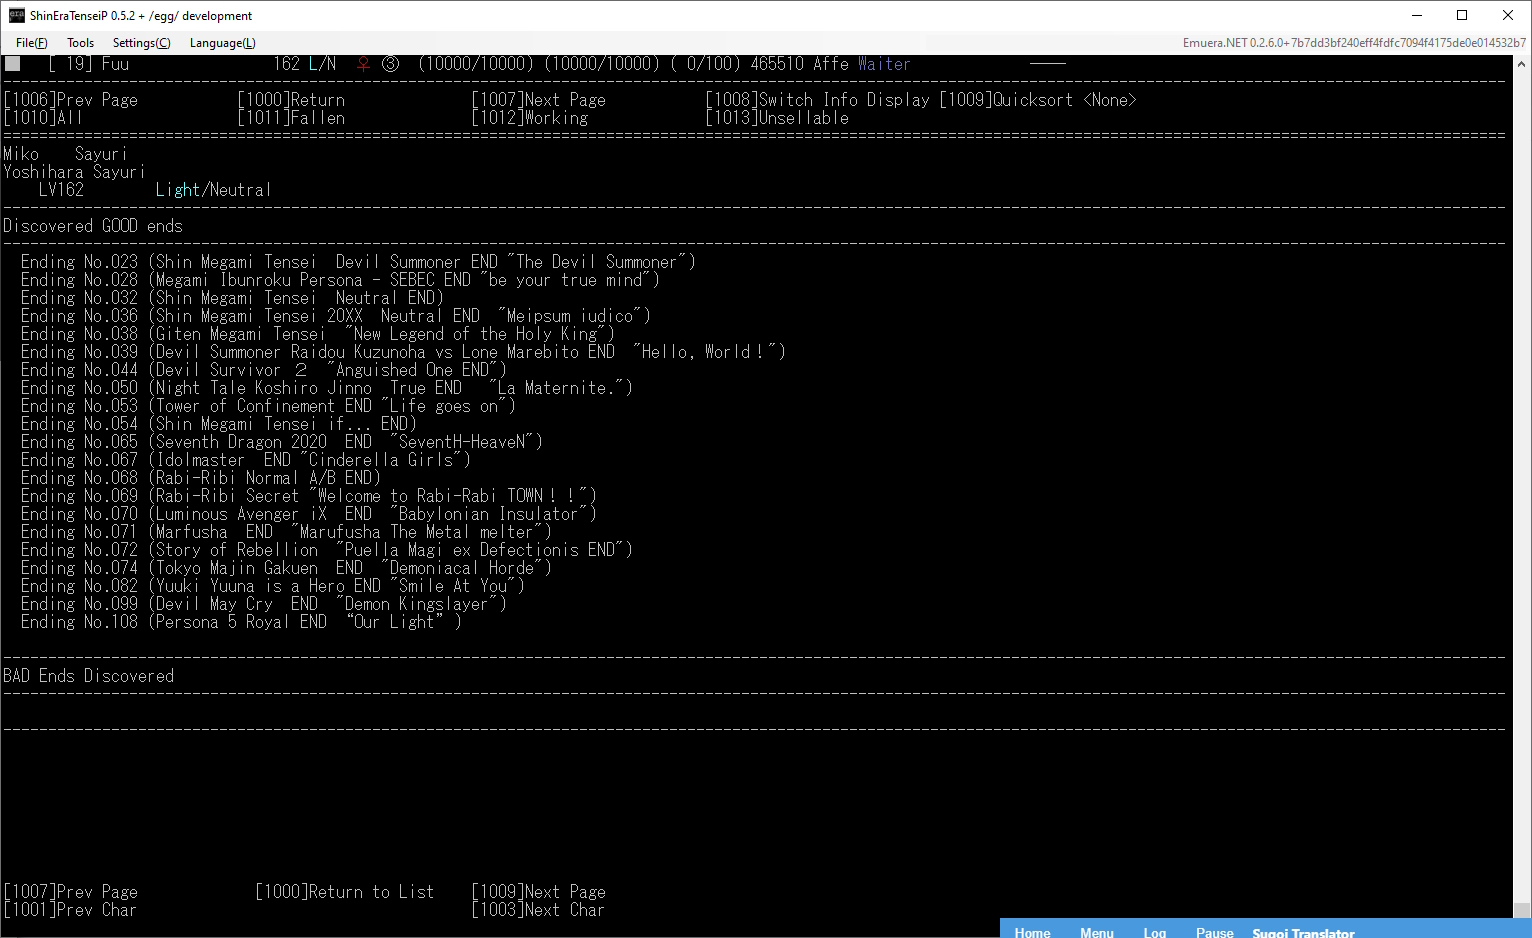Click Ending No.099 Devil May Cry
The image size is (1532, 938).
(x=264, y=604)
